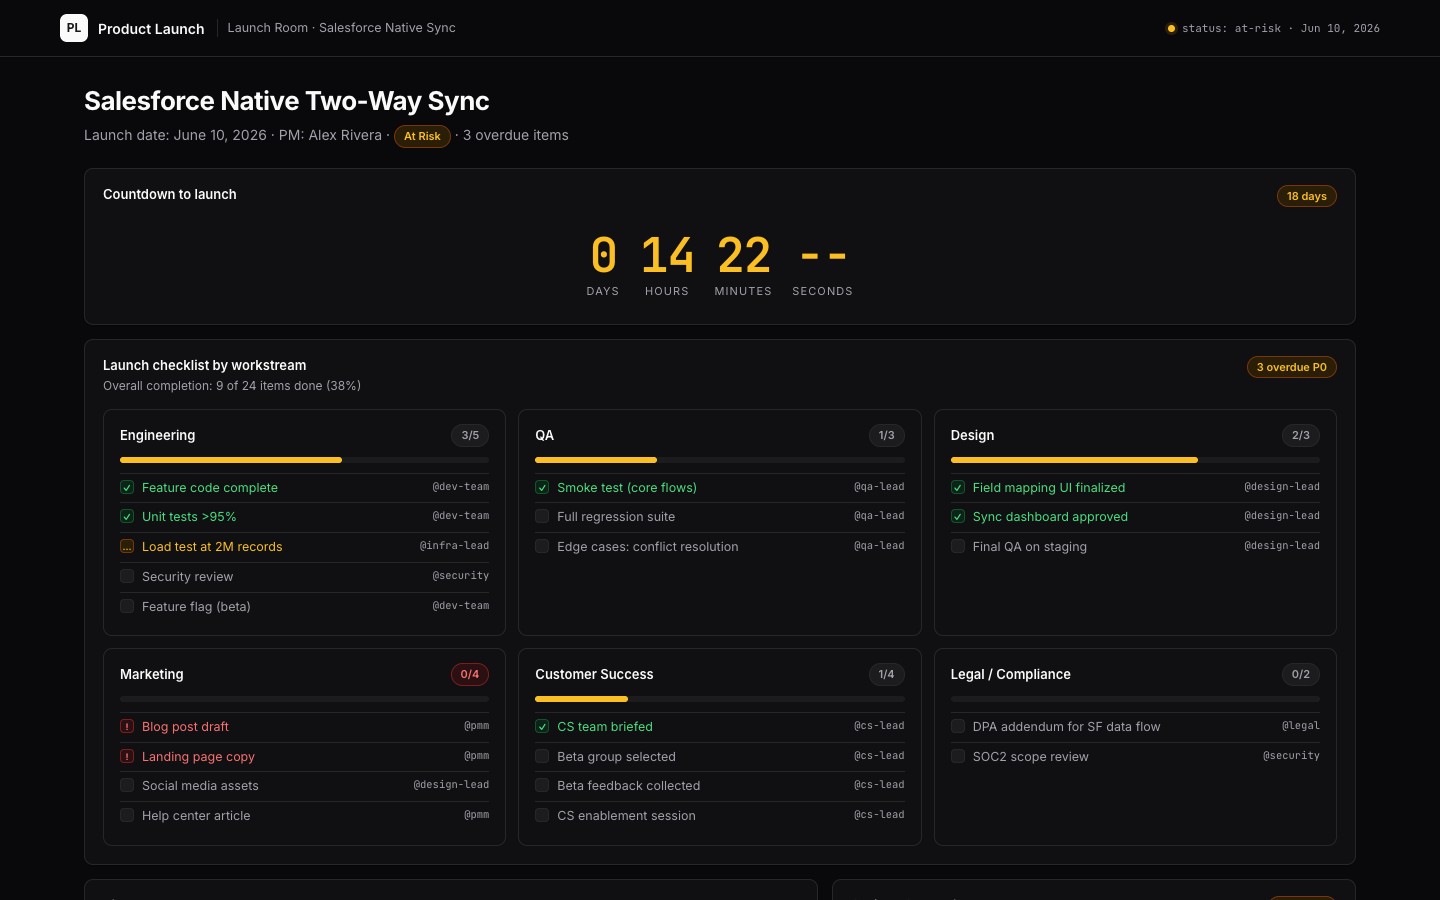Viewport: 1440px width, 900px height.
Task: Click @security owner on Security review row
Action: click(x=460, y=576)
